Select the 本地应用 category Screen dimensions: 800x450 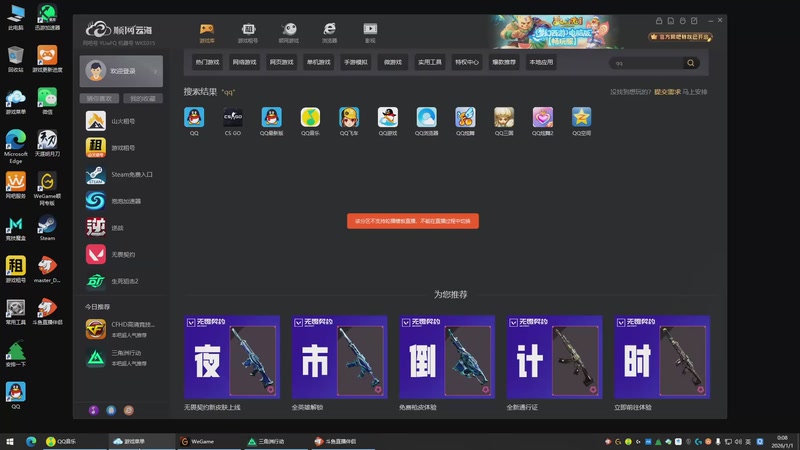point(541,62)
